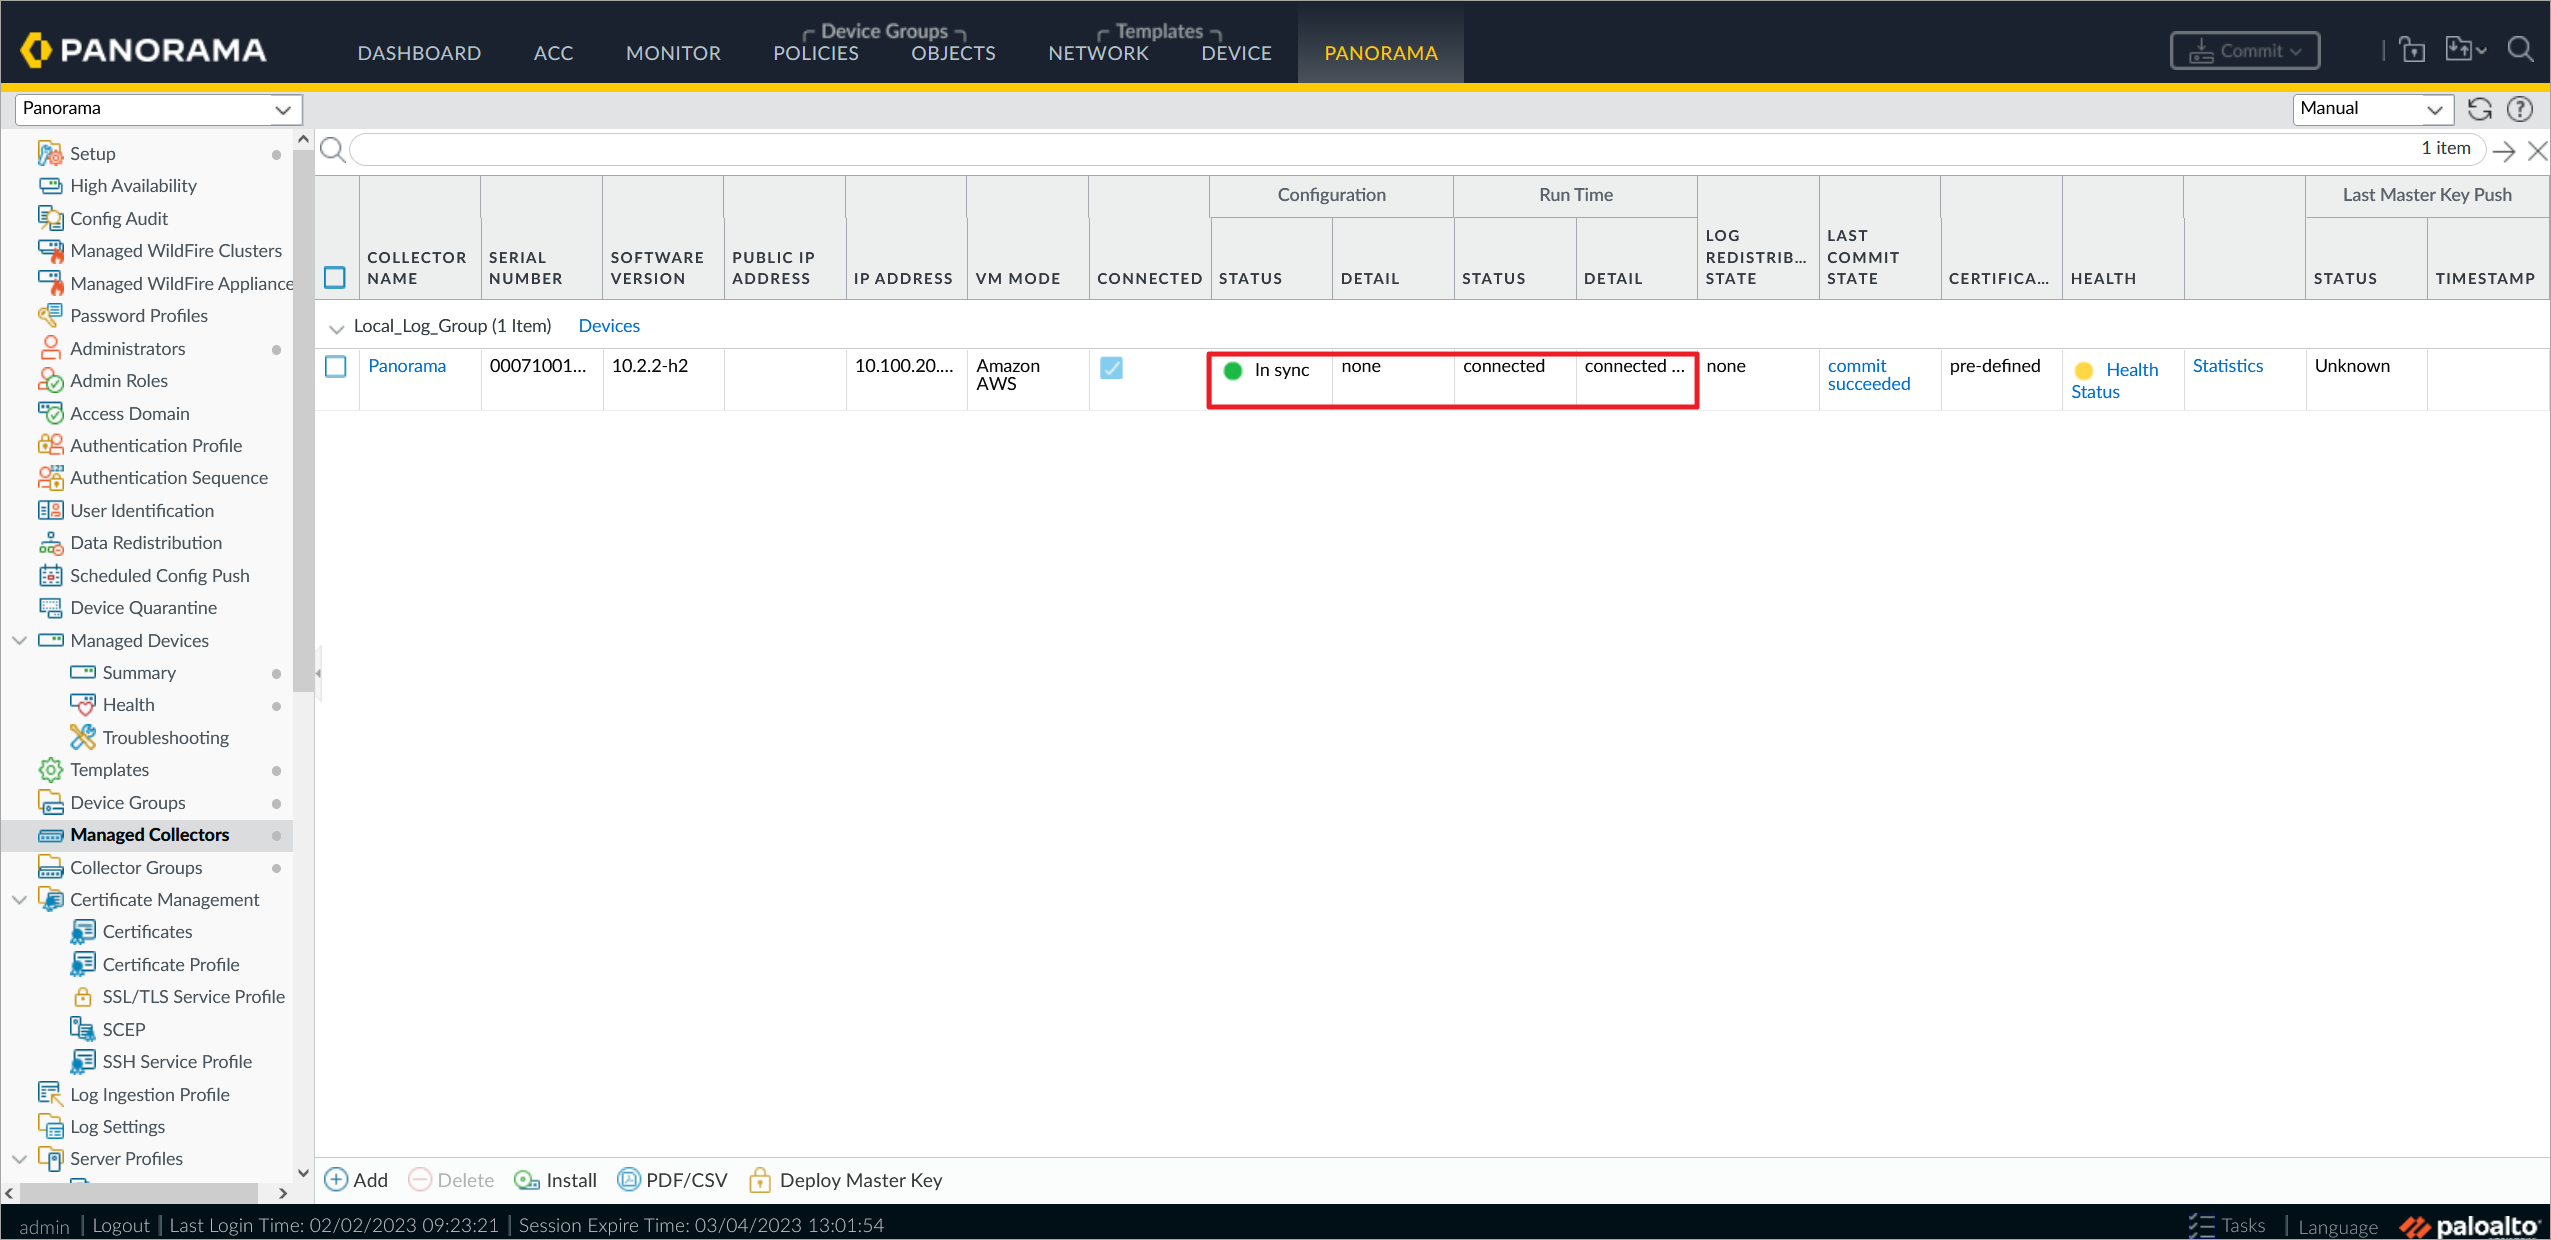
Task: Open the help question mark icon
Action: coord(2520,108)
